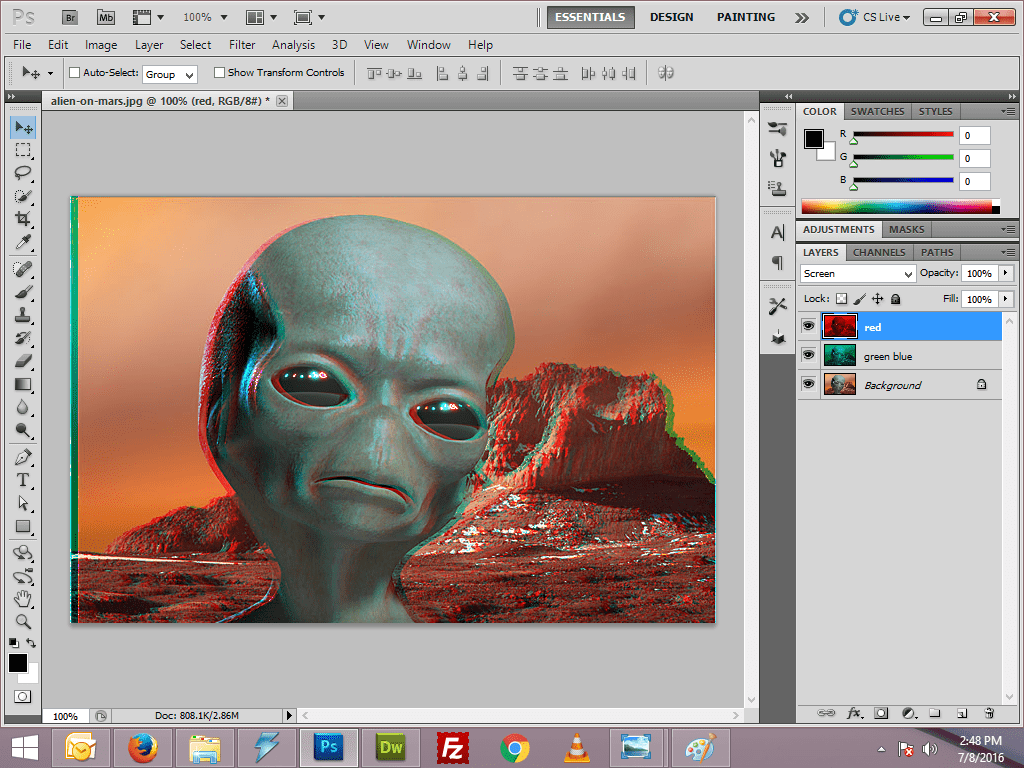Screen dimensions: 1024x768
Task: Select the Hand tool
Action: click(23, 598)
